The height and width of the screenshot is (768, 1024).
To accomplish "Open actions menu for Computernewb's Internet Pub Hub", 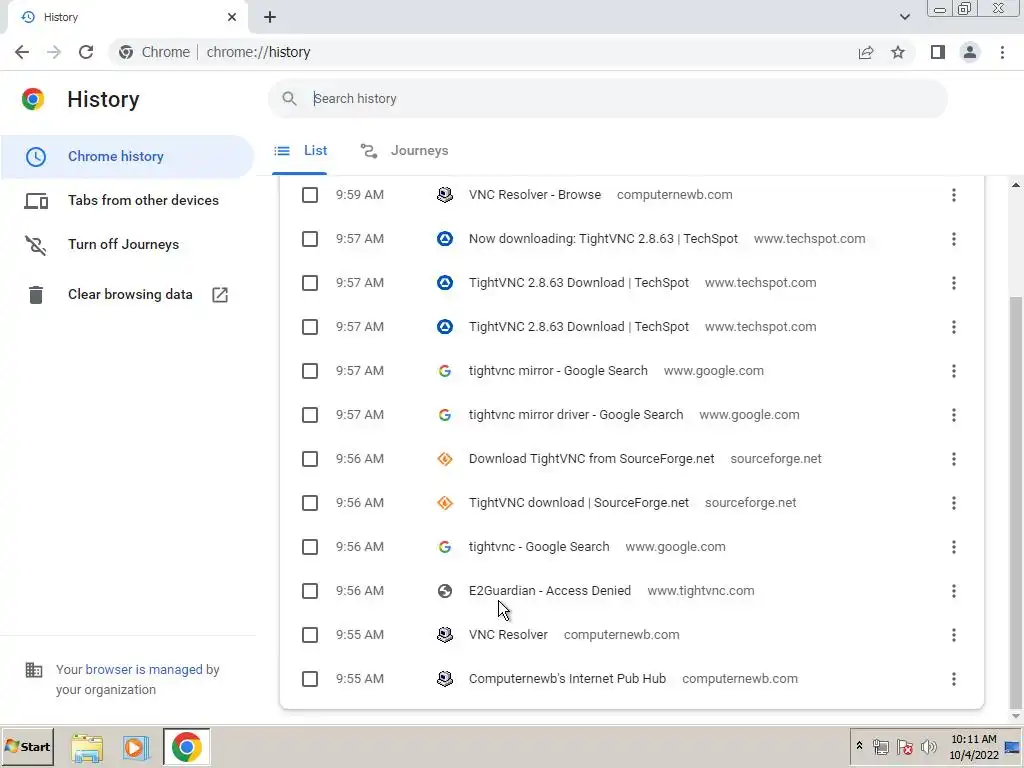I will click(x=953, y=679).
